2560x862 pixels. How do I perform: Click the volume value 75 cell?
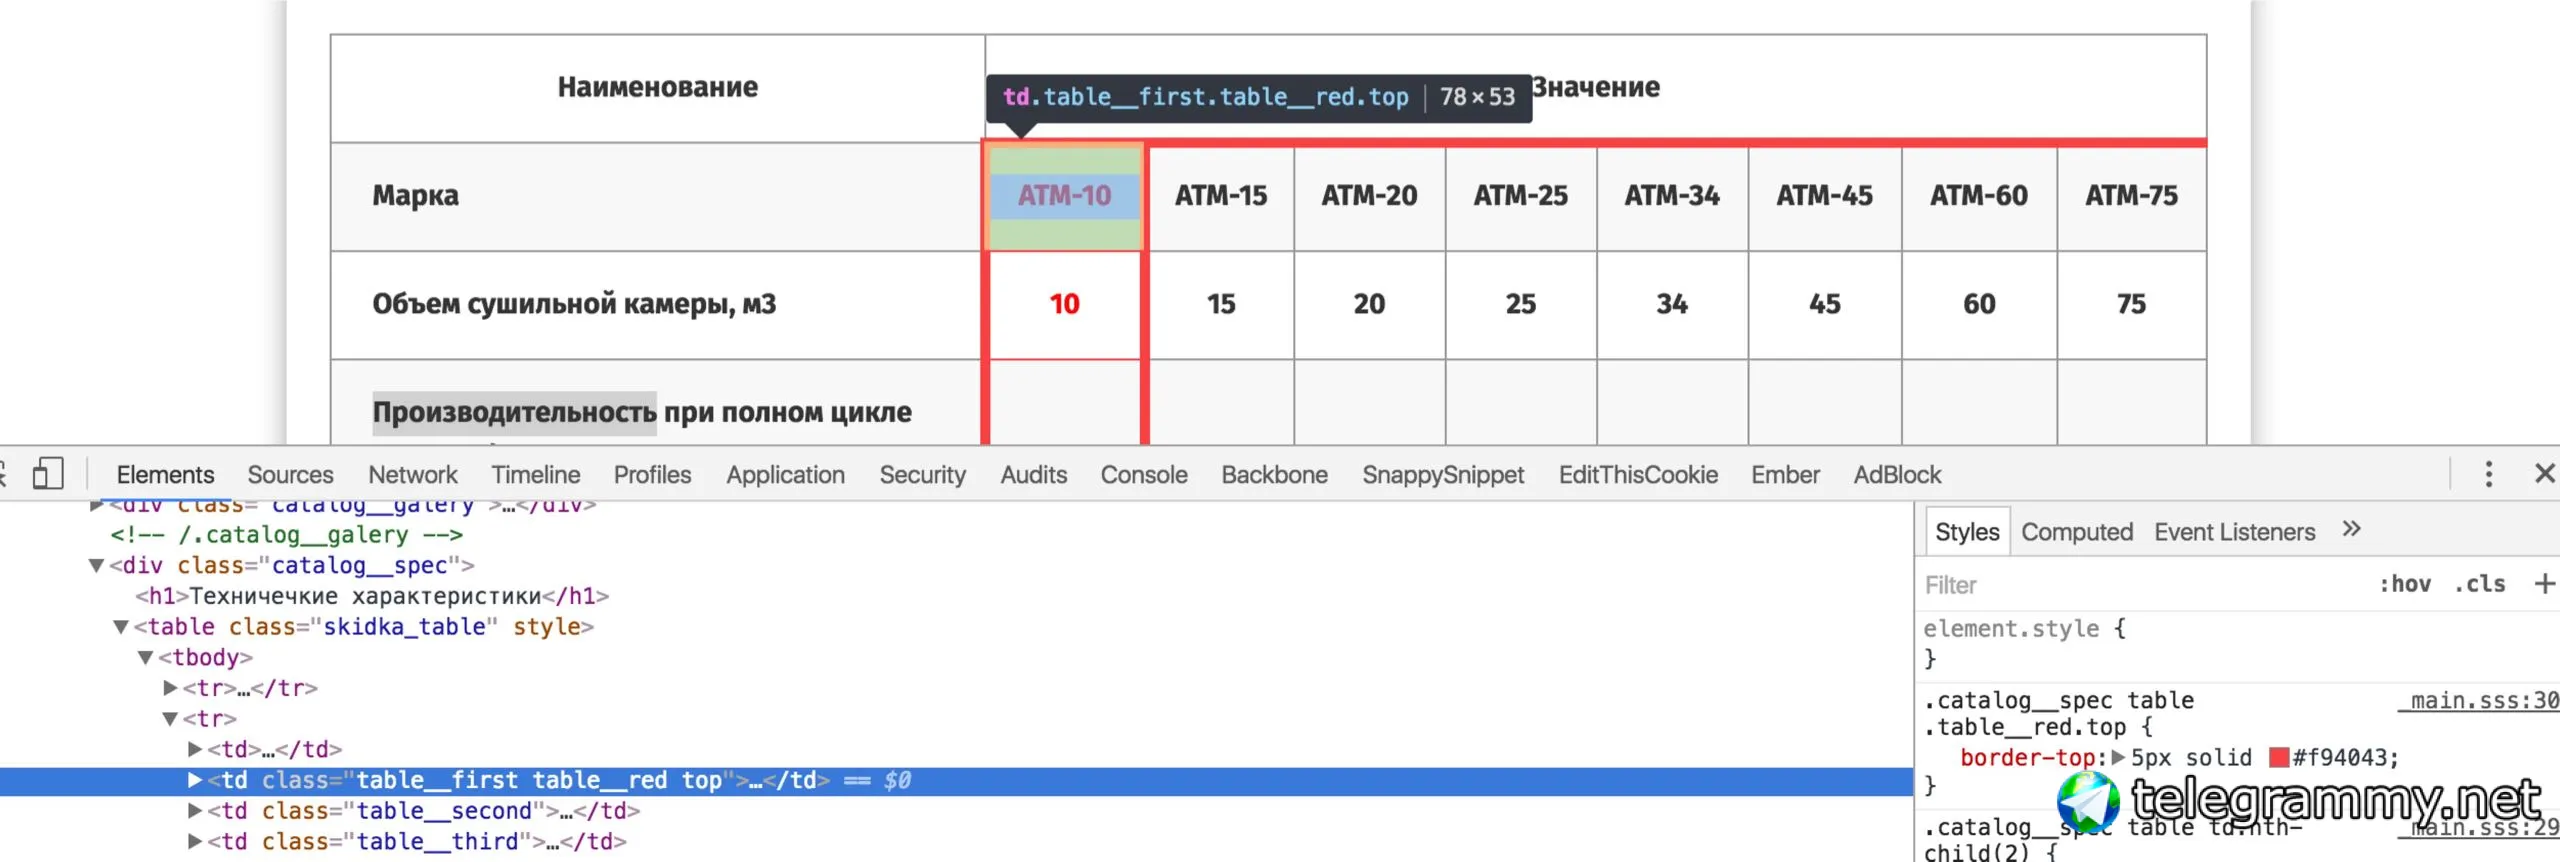pos(2132,305)
